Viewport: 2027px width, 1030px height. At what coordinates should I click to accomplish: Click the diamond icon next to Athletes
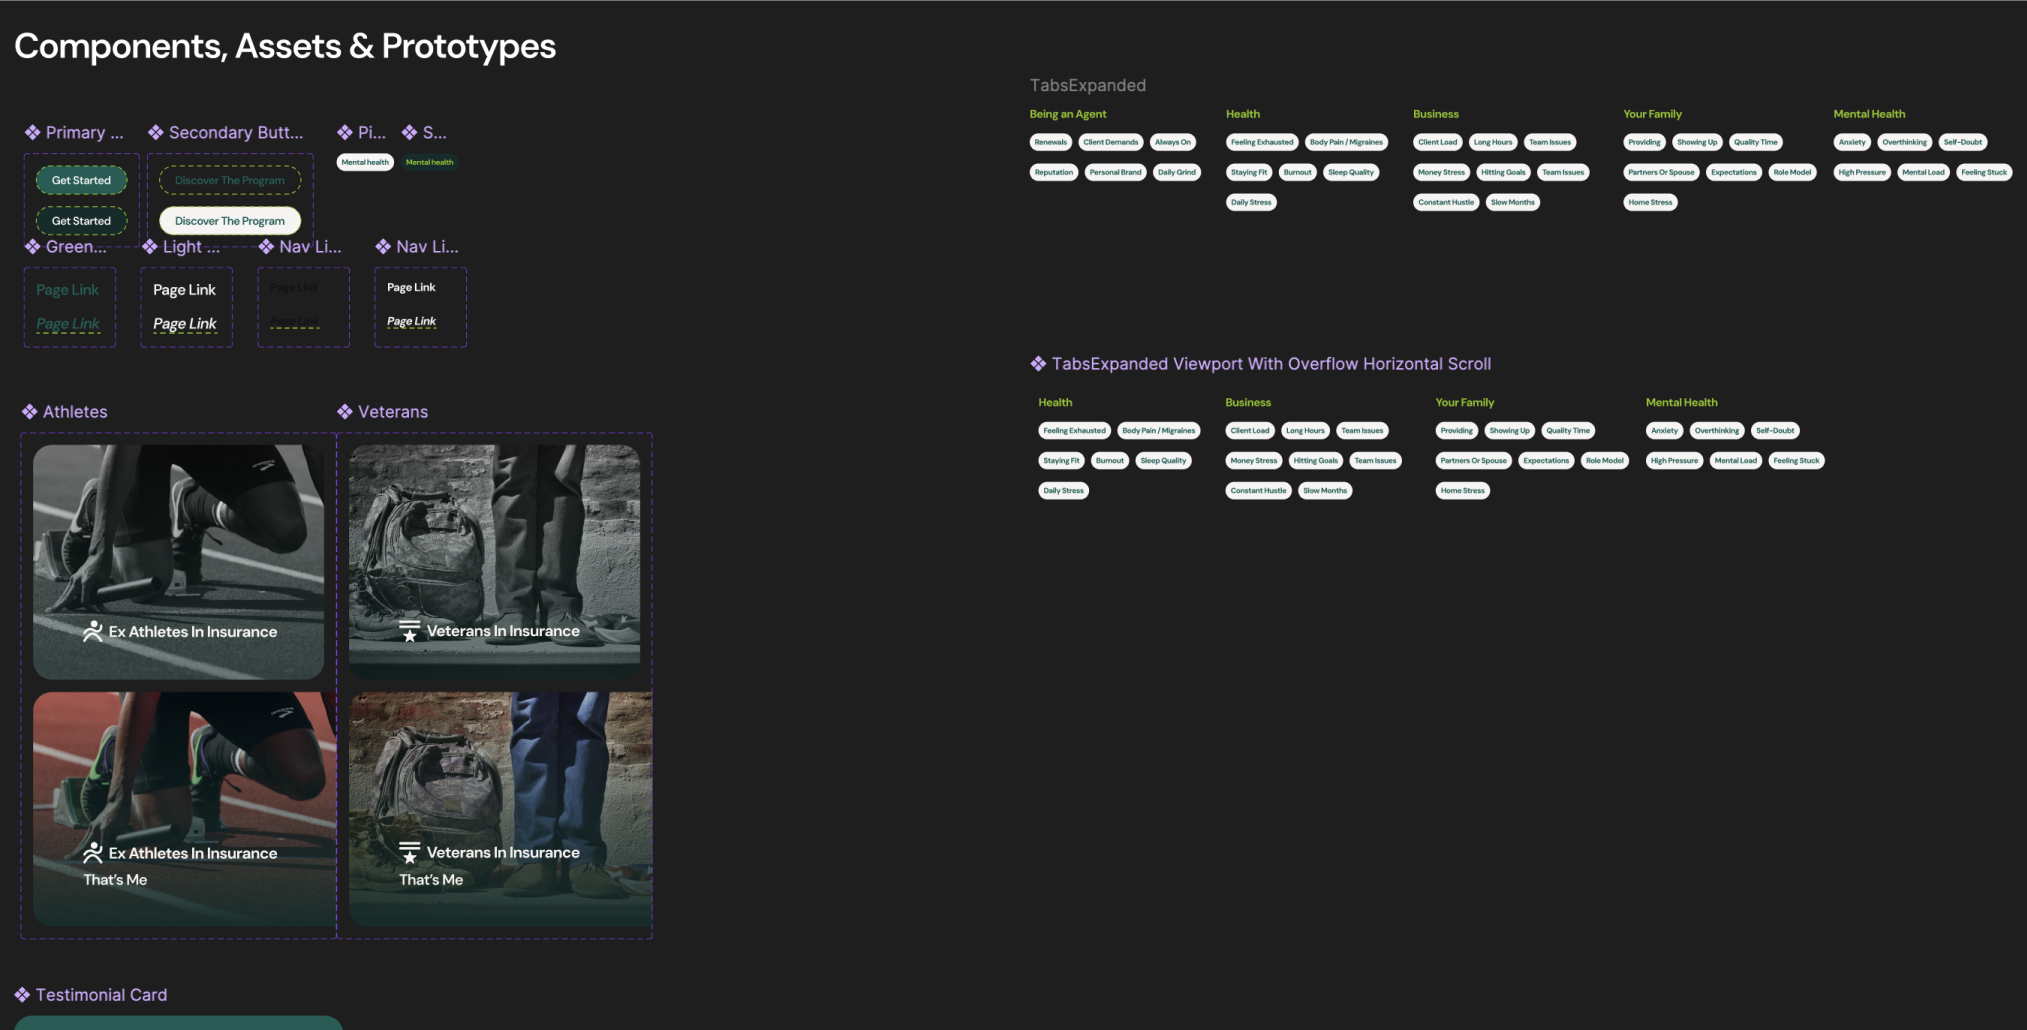tap(30, 411)
